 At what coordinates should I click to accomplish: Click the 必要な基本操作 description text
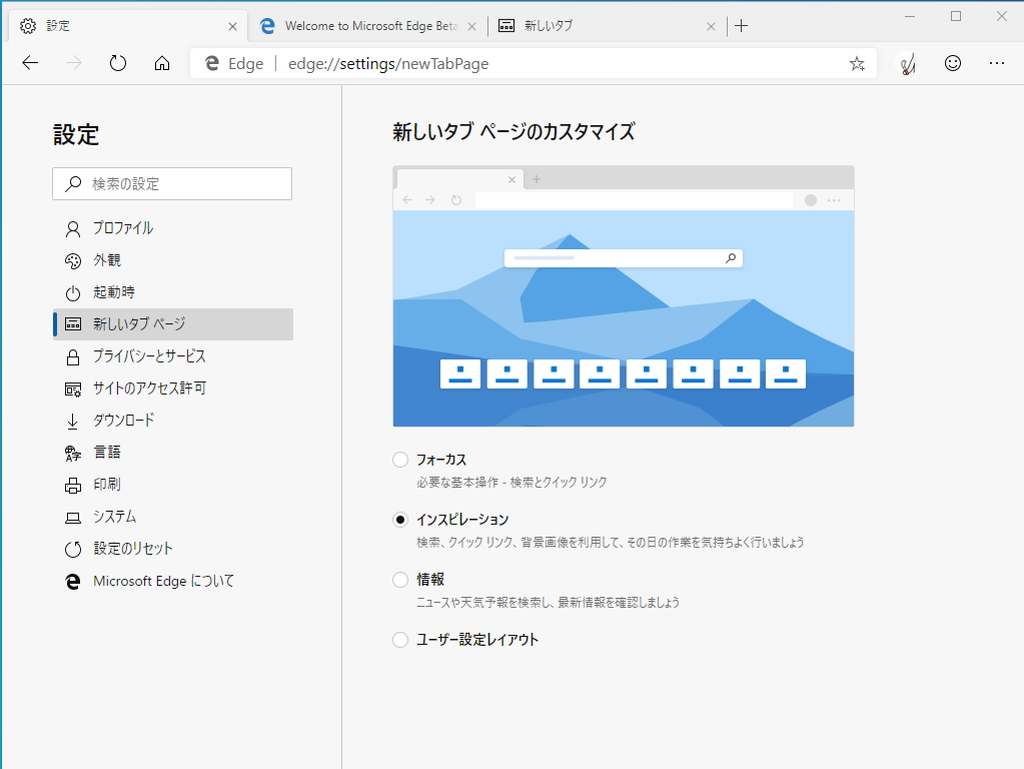coord(511,482)
